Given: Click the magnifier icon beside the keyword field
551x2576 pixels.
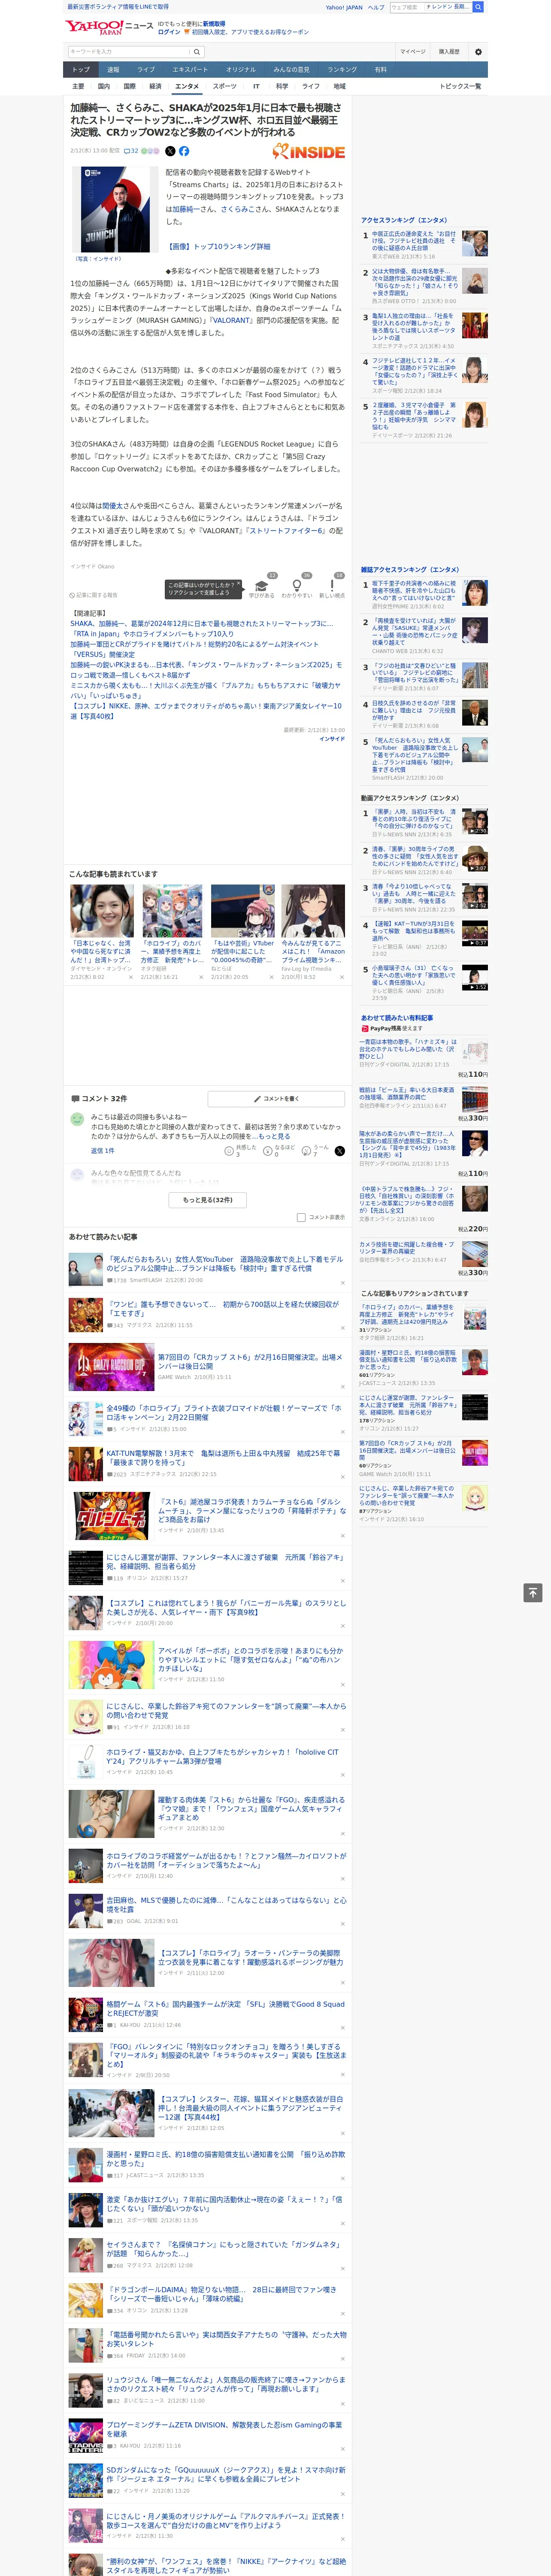Looking at the screenshot, I should 197,52.
